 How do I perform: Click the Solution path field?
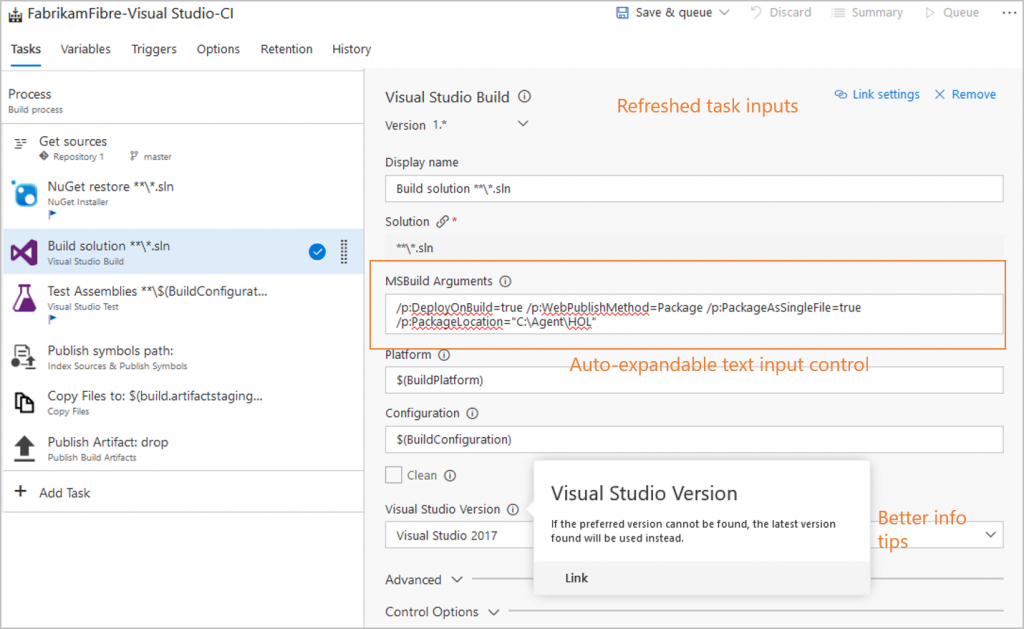click(x=694, y=248)
